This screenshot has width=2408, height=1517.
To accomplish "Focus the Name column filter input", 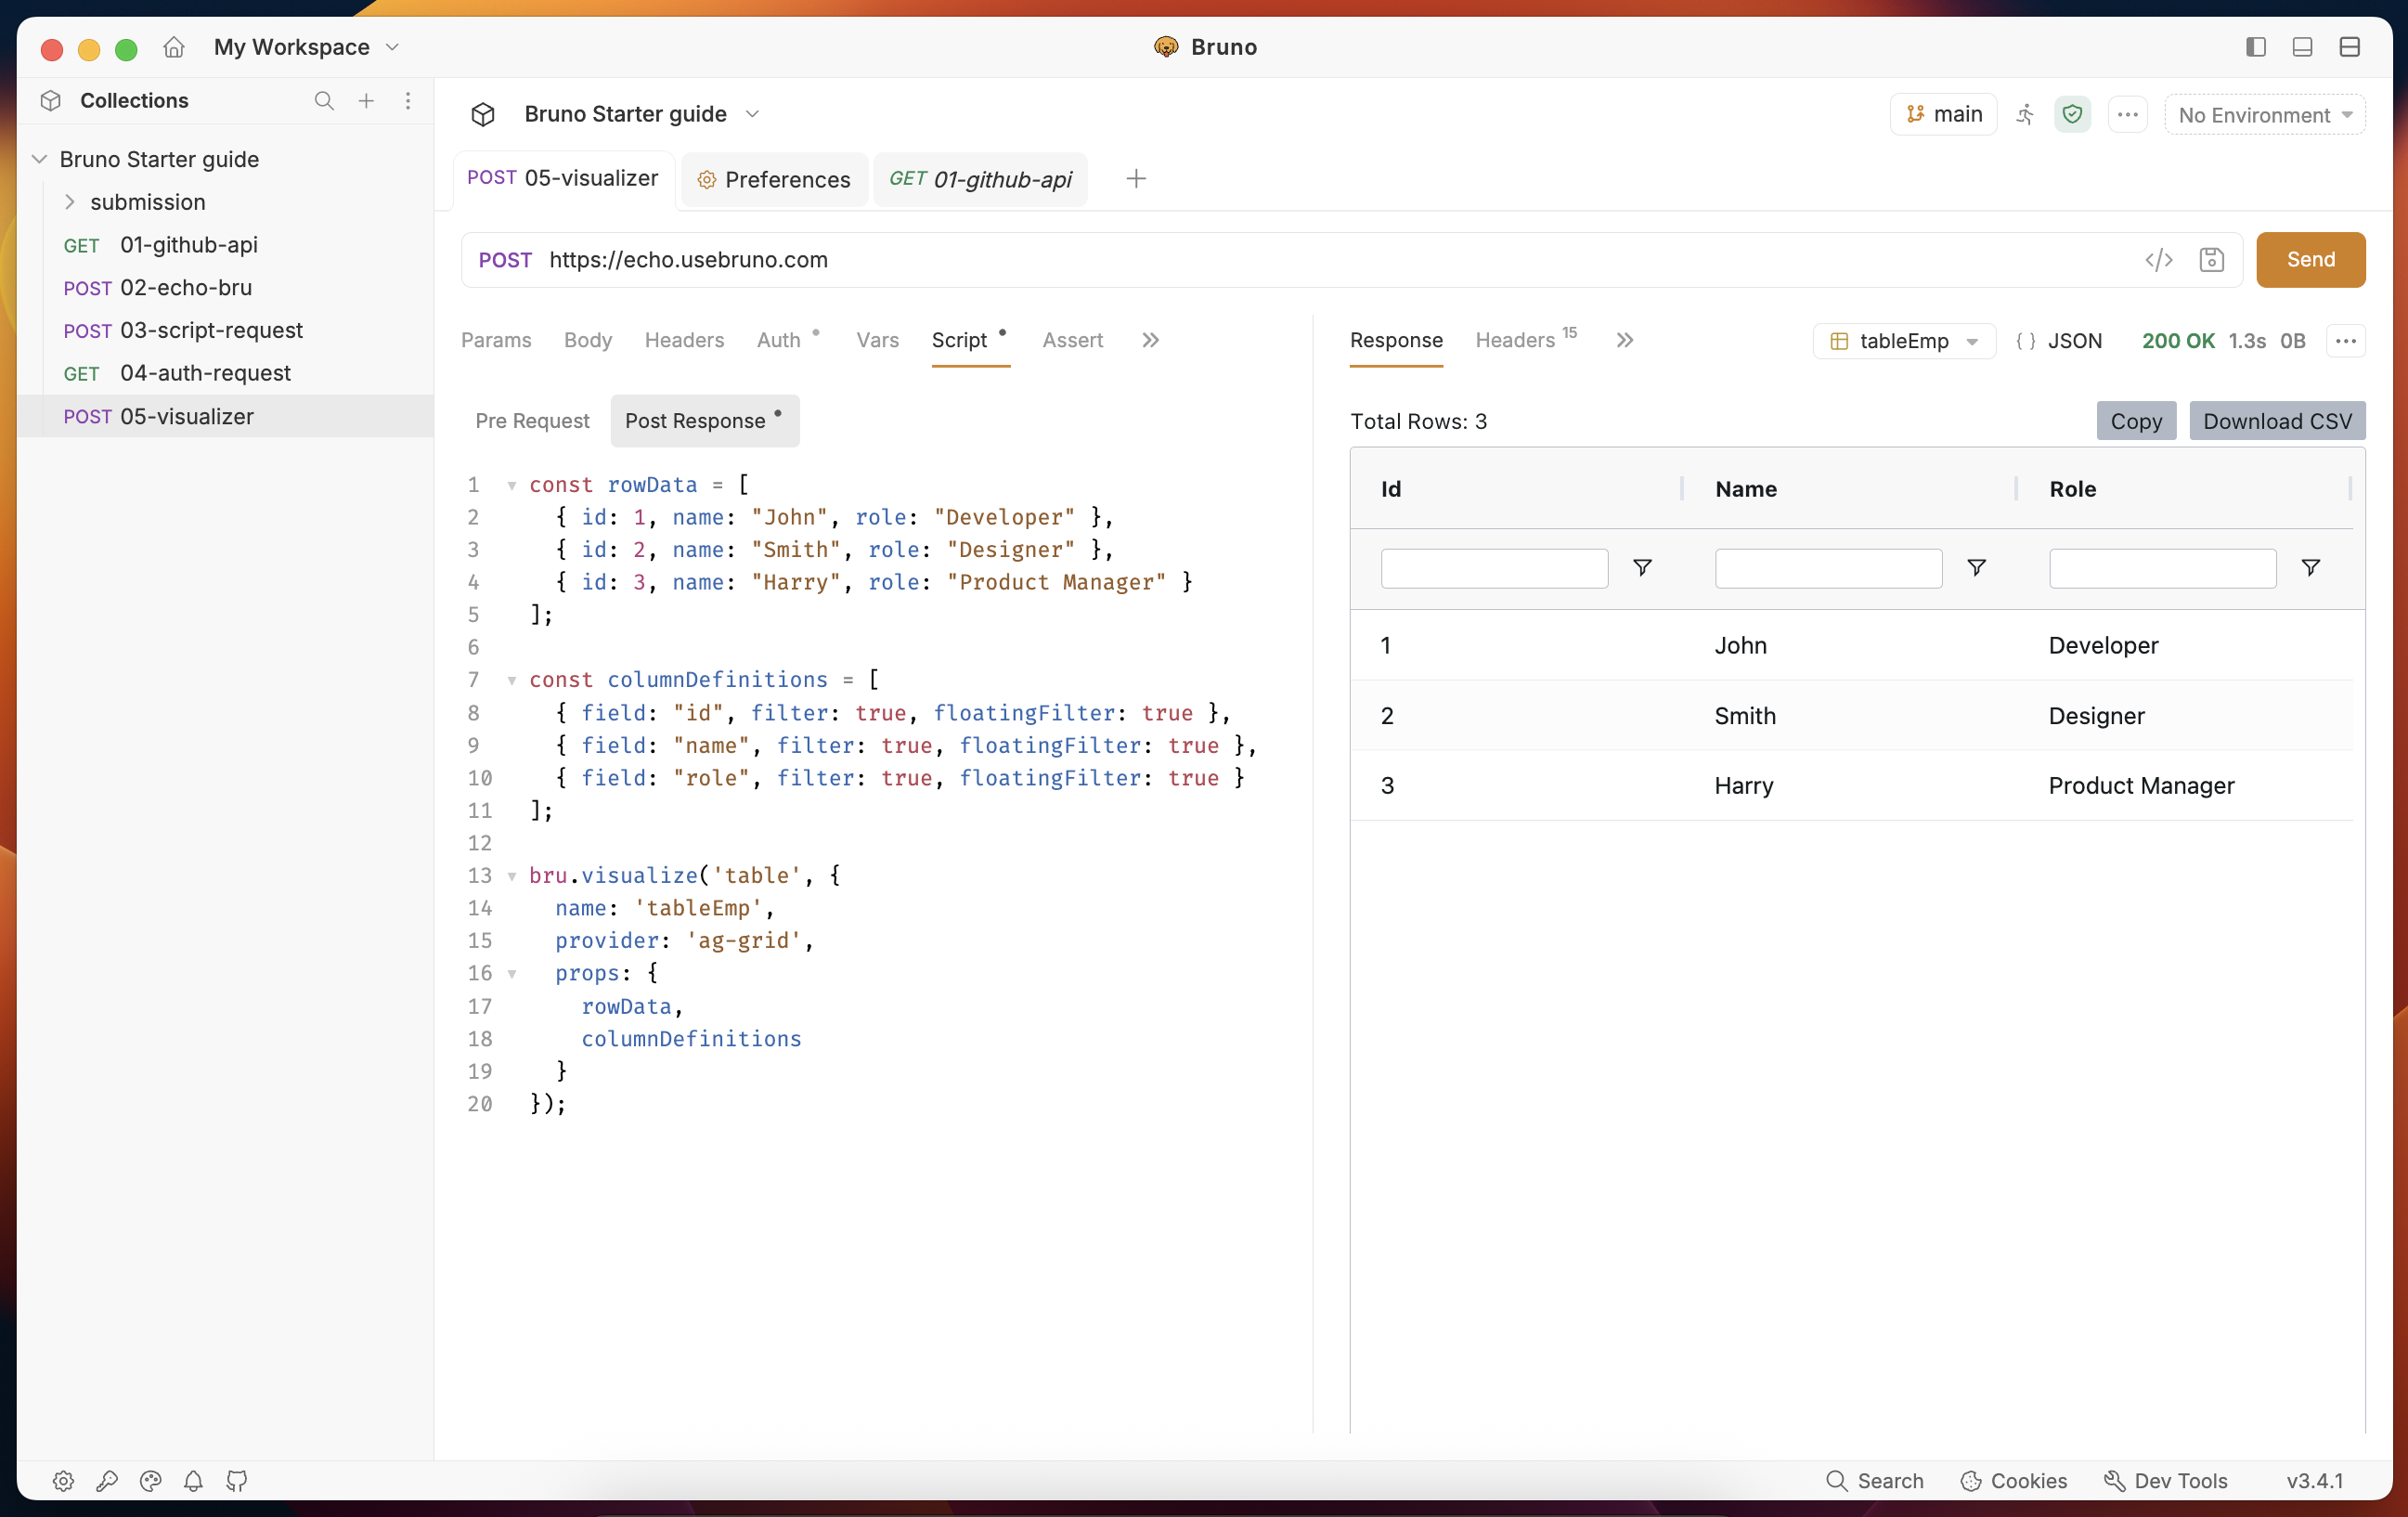I will coord(1828,568).
